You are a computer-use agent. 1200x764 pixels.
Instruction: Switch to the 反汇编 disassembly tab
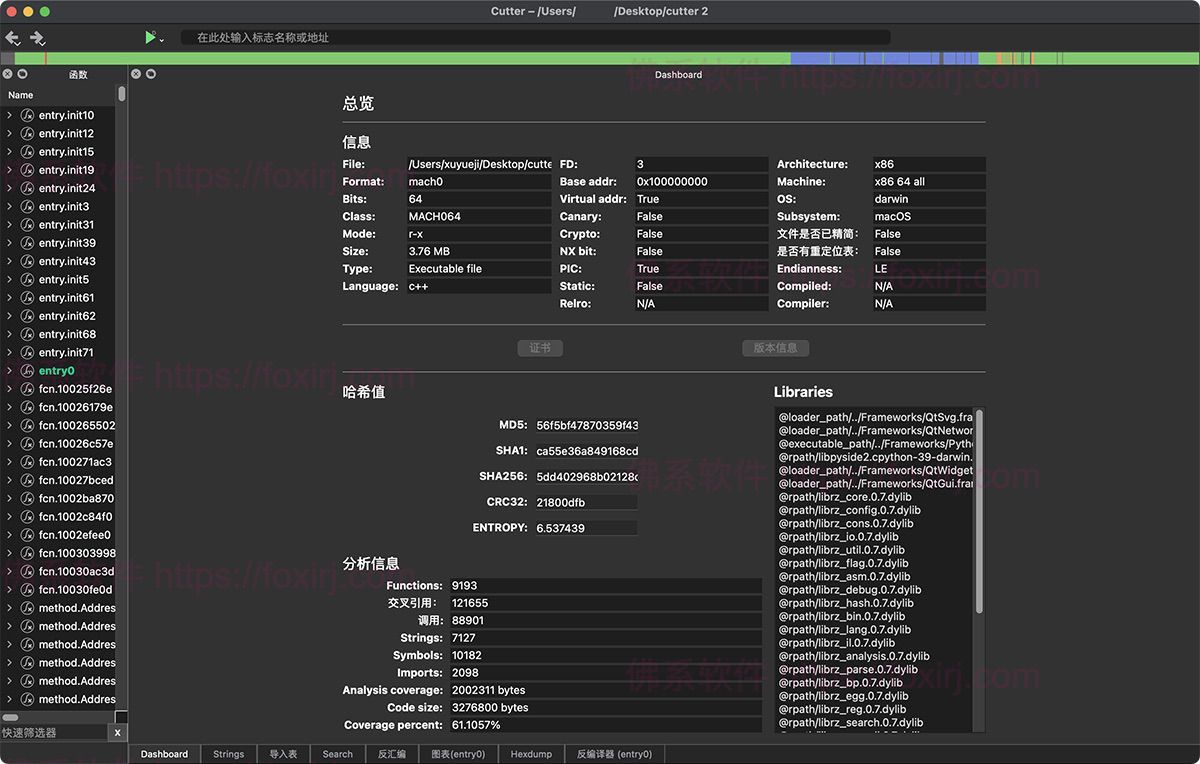[x=391, y=754]
